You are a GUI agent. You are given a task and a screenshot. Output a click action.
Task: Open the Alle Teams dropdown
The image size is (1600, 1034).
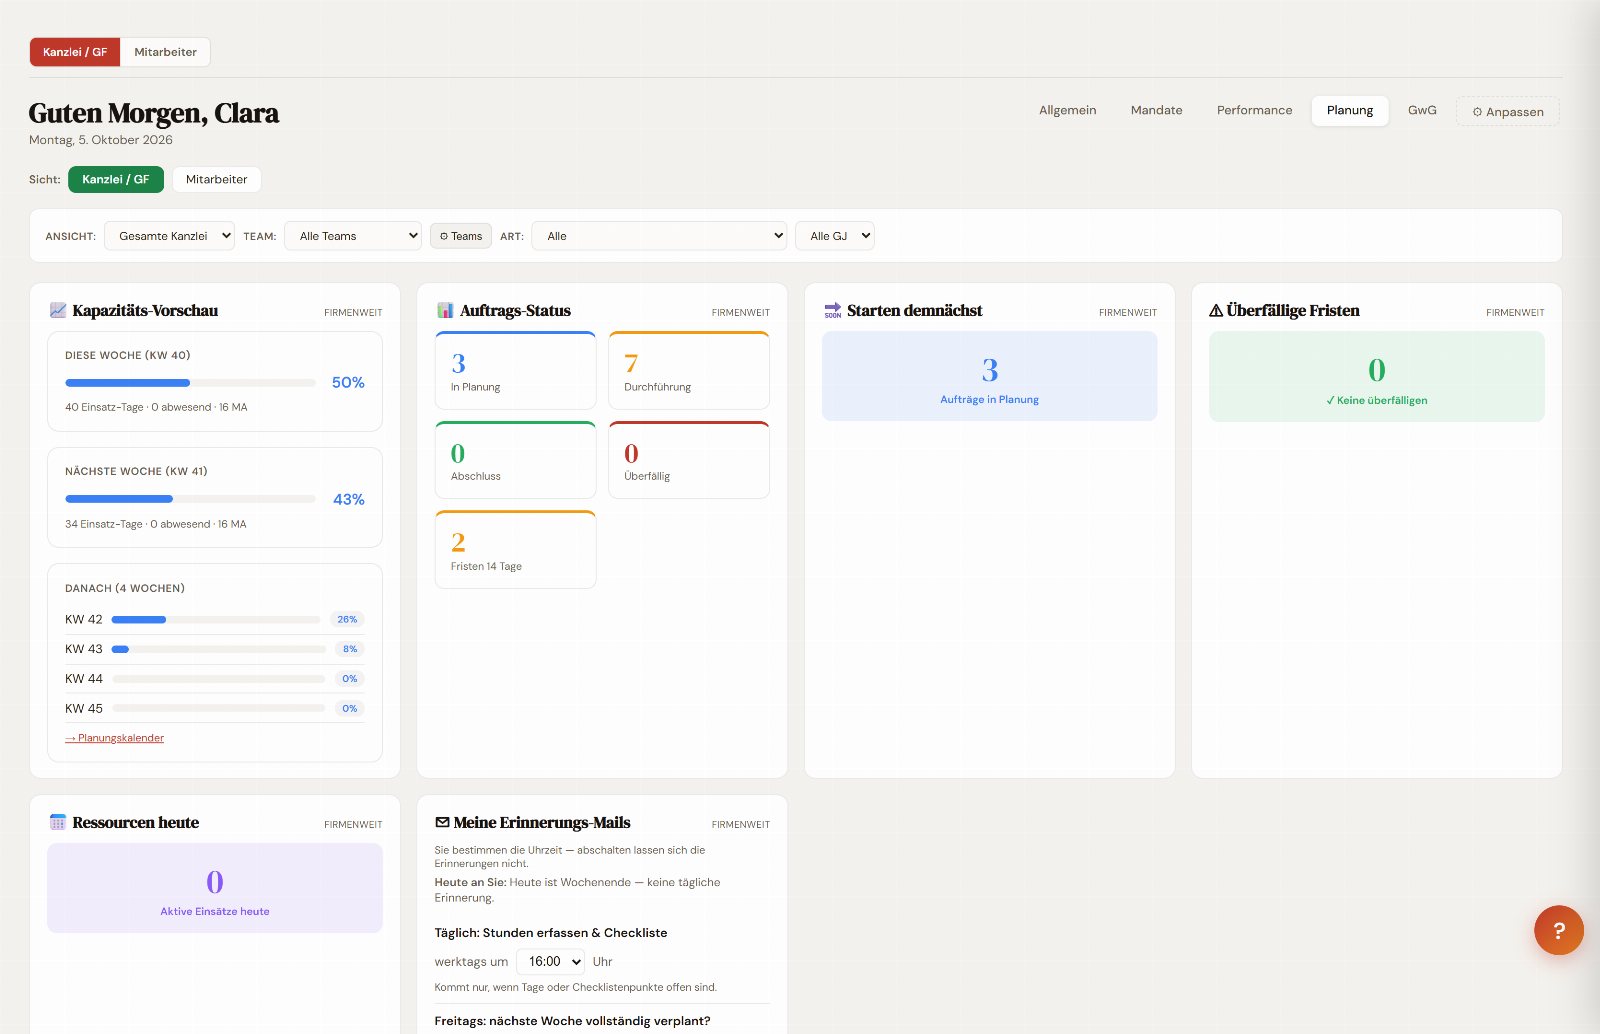coord(353,236)
